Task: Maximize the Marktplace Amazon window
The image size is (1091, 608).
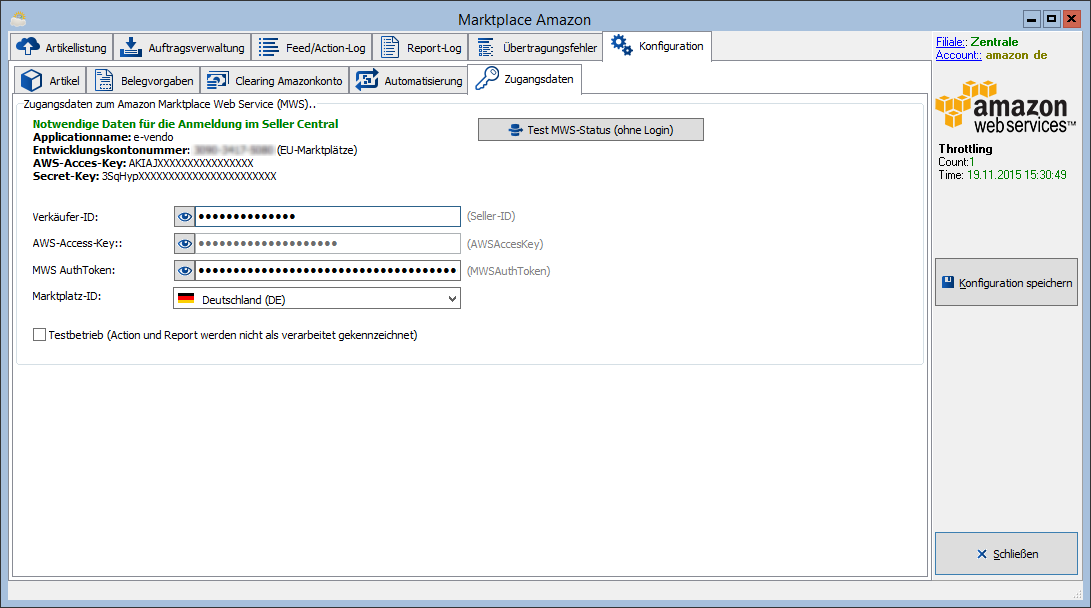Action: (1051, 19)
